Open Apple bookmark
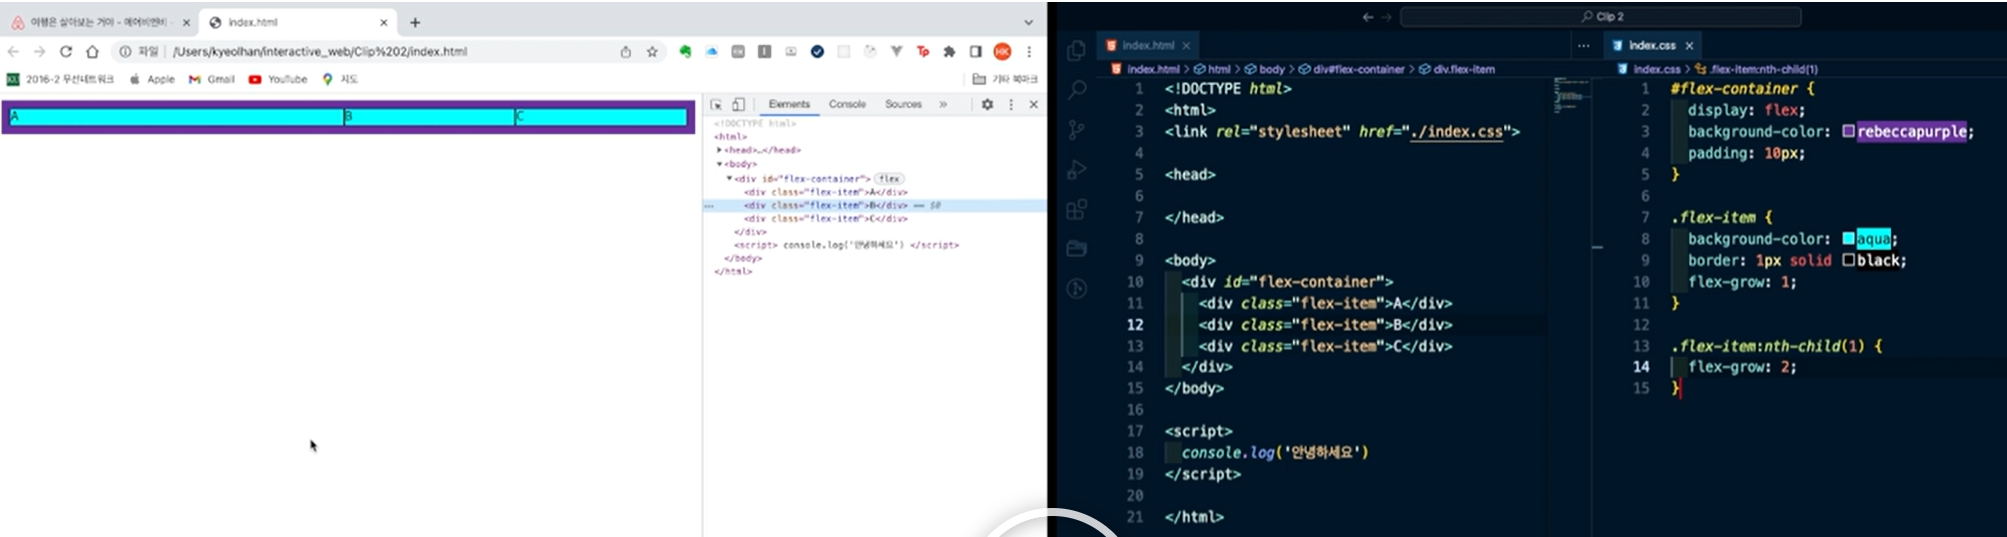This screenshot has width=2007, height=537. (x=153, y=79)
